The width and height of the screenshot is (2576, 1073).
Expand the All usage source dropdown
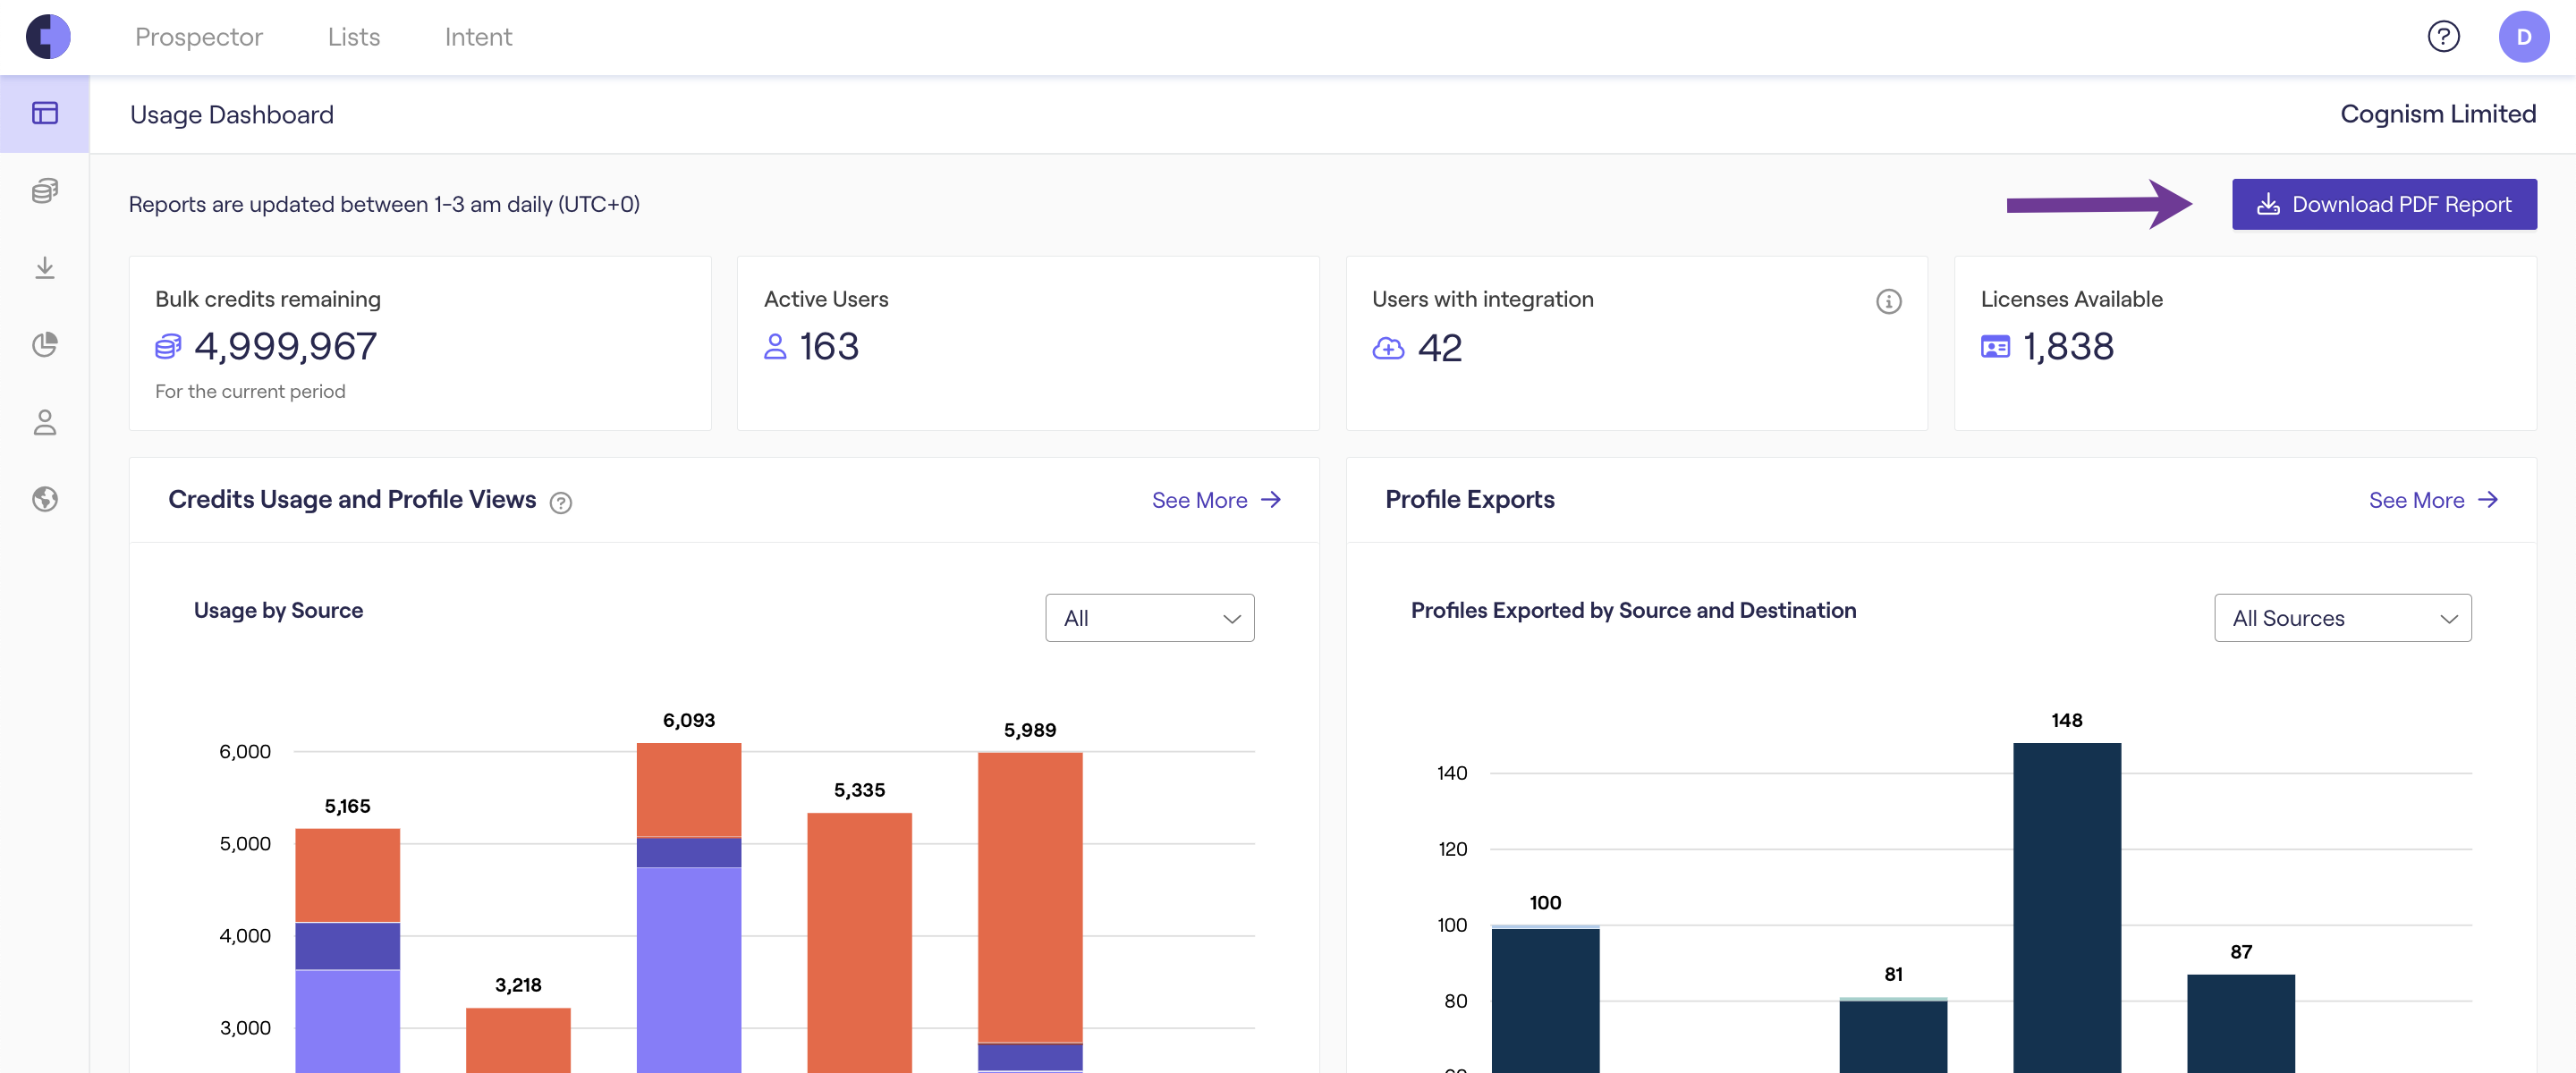point(1150,618)
